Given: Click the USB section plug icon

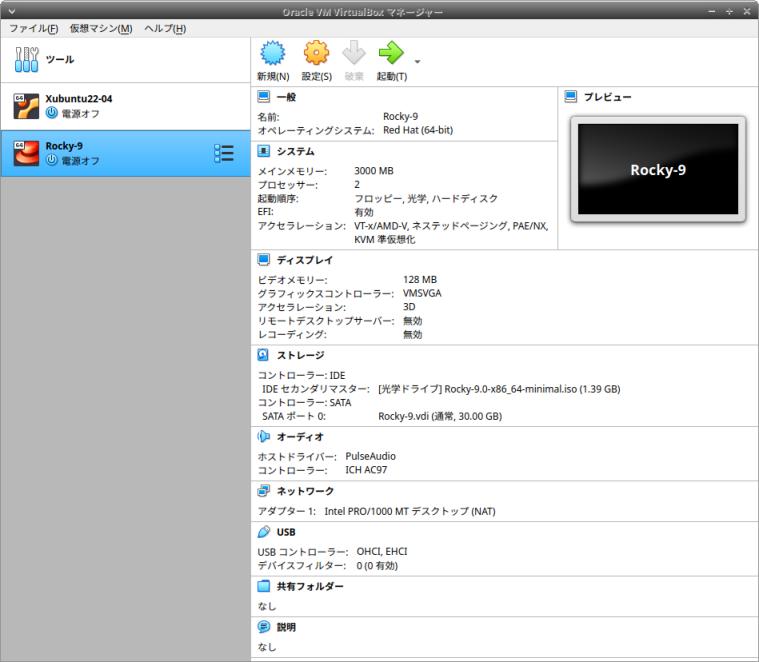Looking at the screenshot, I should 264,532.
